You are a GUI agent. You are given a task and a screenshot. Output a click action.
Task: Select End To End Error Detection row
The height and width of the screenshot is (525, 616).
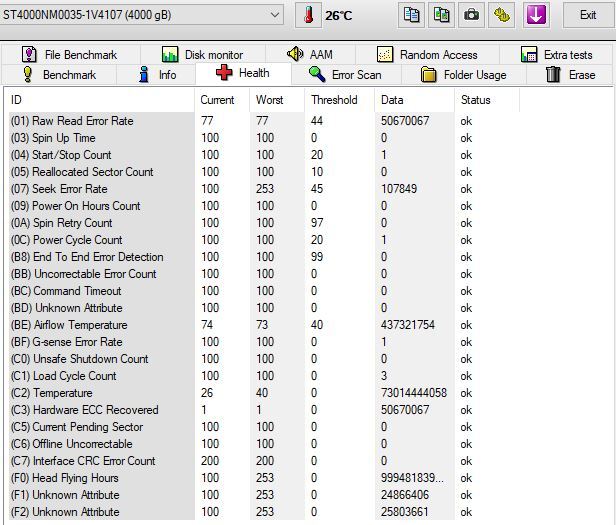(x=264, y=257)
